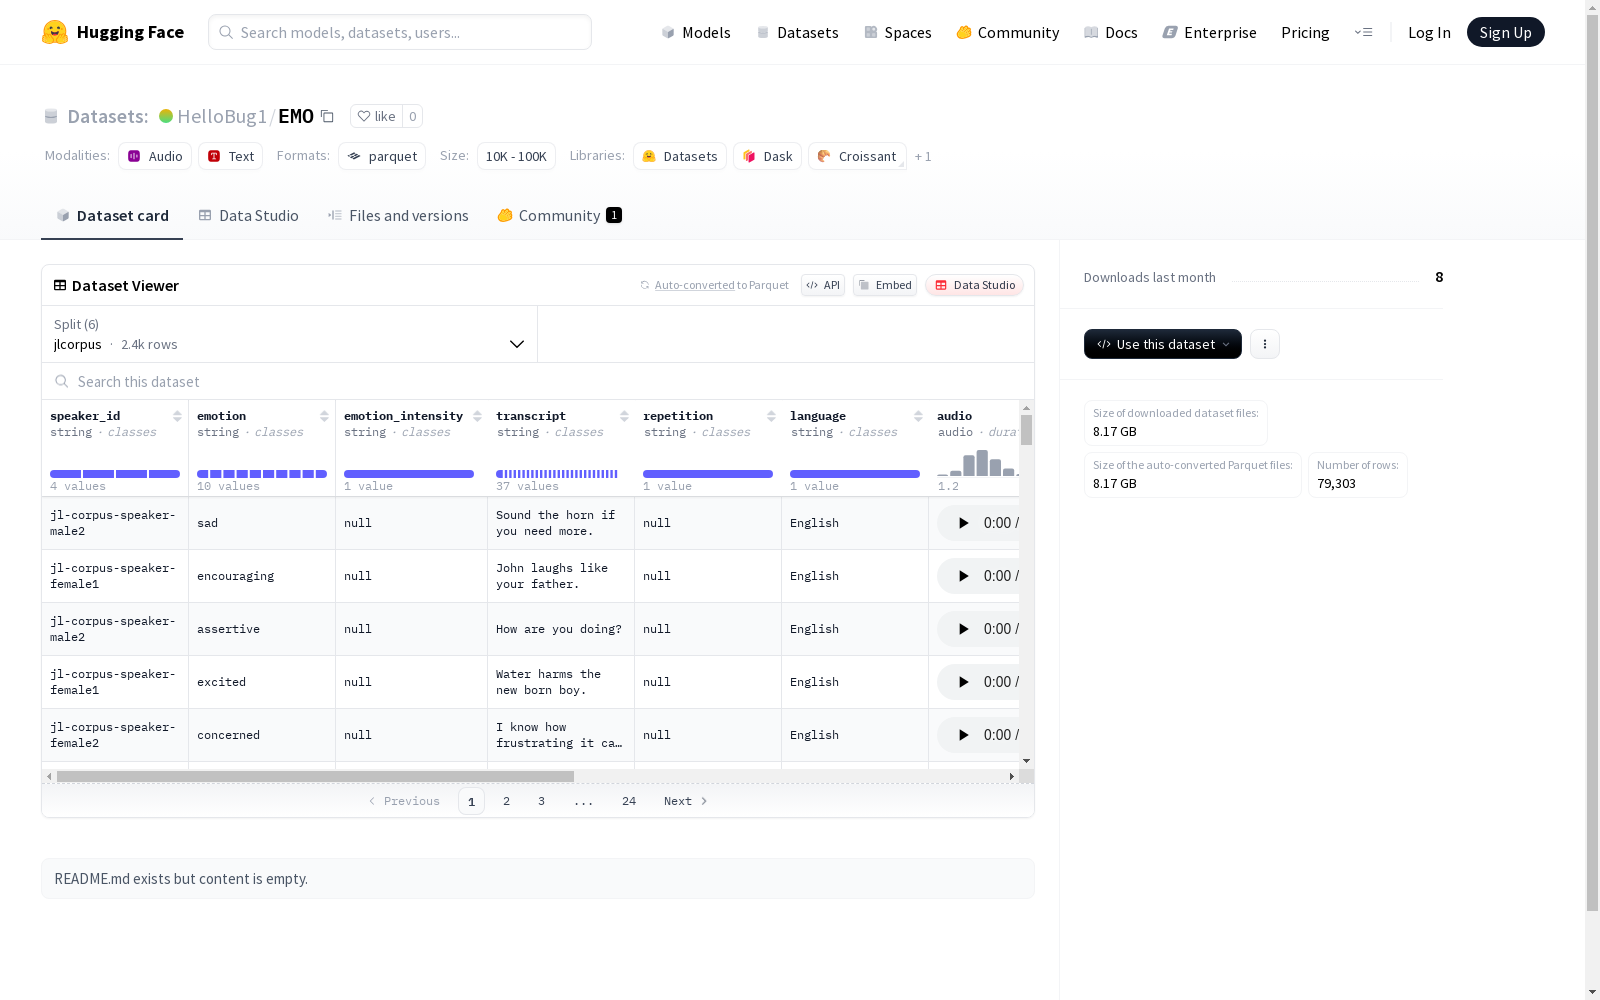Sort by the transcript column arrows
Image resolution: width=1600 pixels, height=1000 pixels.
click(624, 416)
